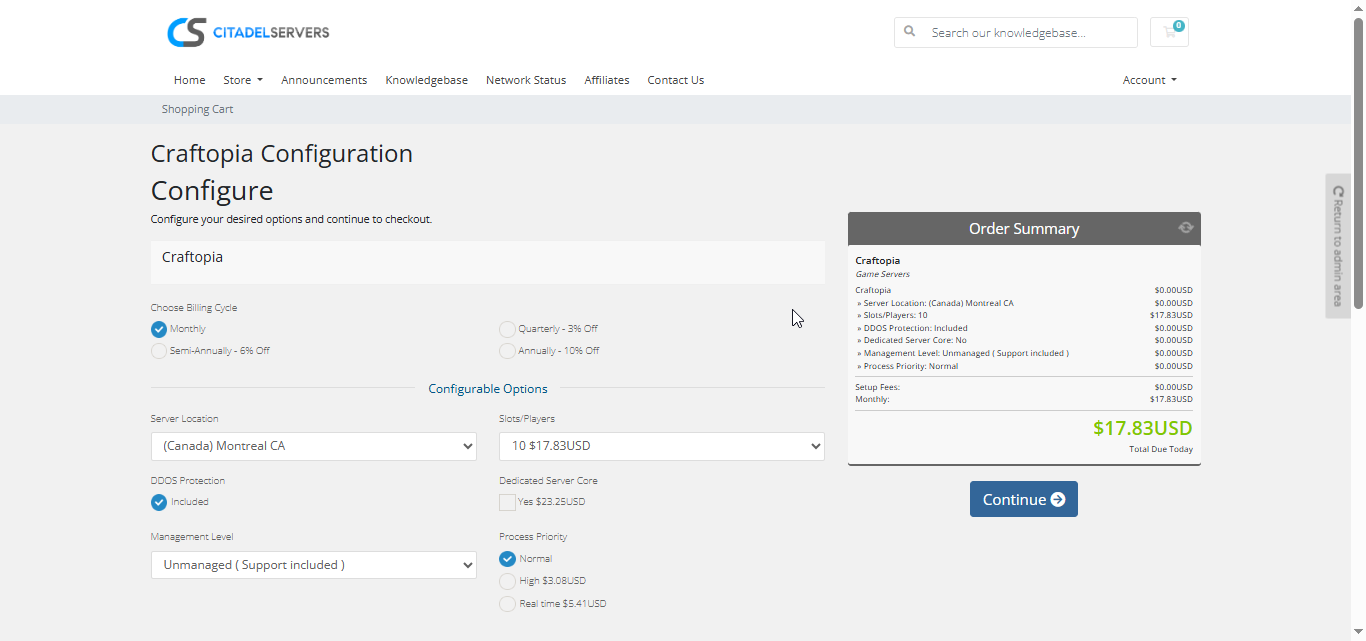
Task: Open the shopping cart icon
Action: (1169, 32)
